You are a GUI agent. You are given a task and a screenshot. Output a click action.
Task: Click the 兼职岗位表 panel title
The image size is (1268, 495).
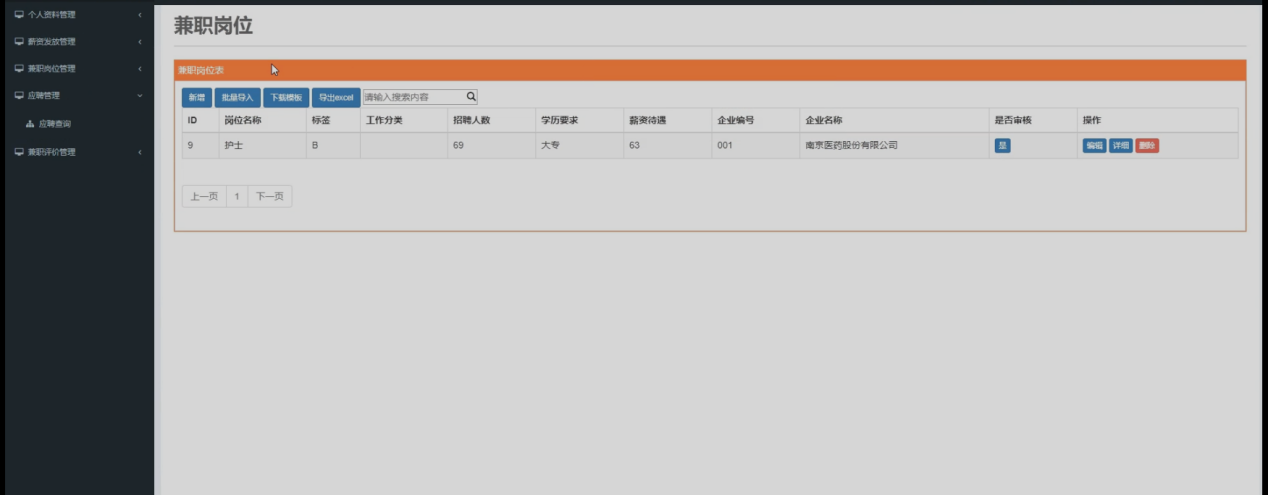tap(201, 70)
